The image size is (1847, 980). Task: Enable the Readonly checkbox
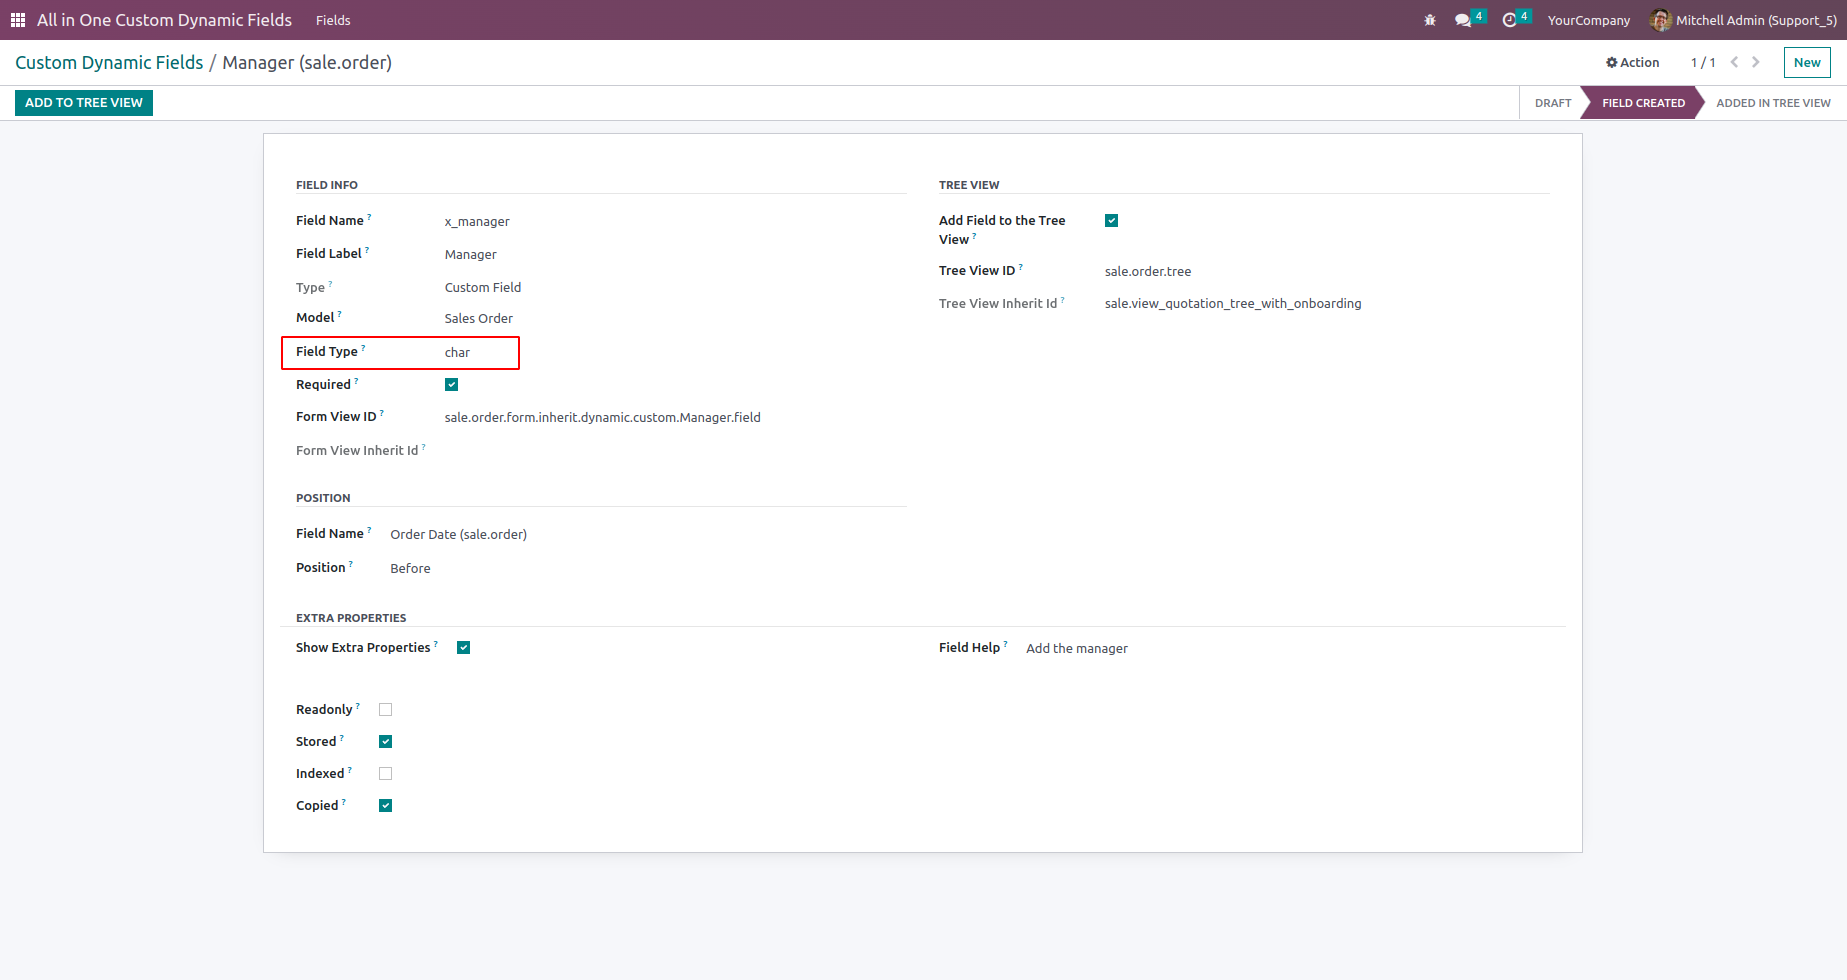[x=386, y=710]
